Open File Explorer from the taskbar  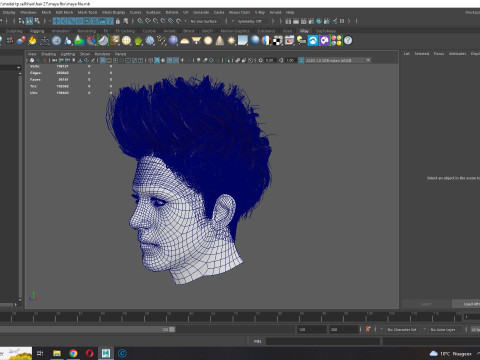pos(57,353)
